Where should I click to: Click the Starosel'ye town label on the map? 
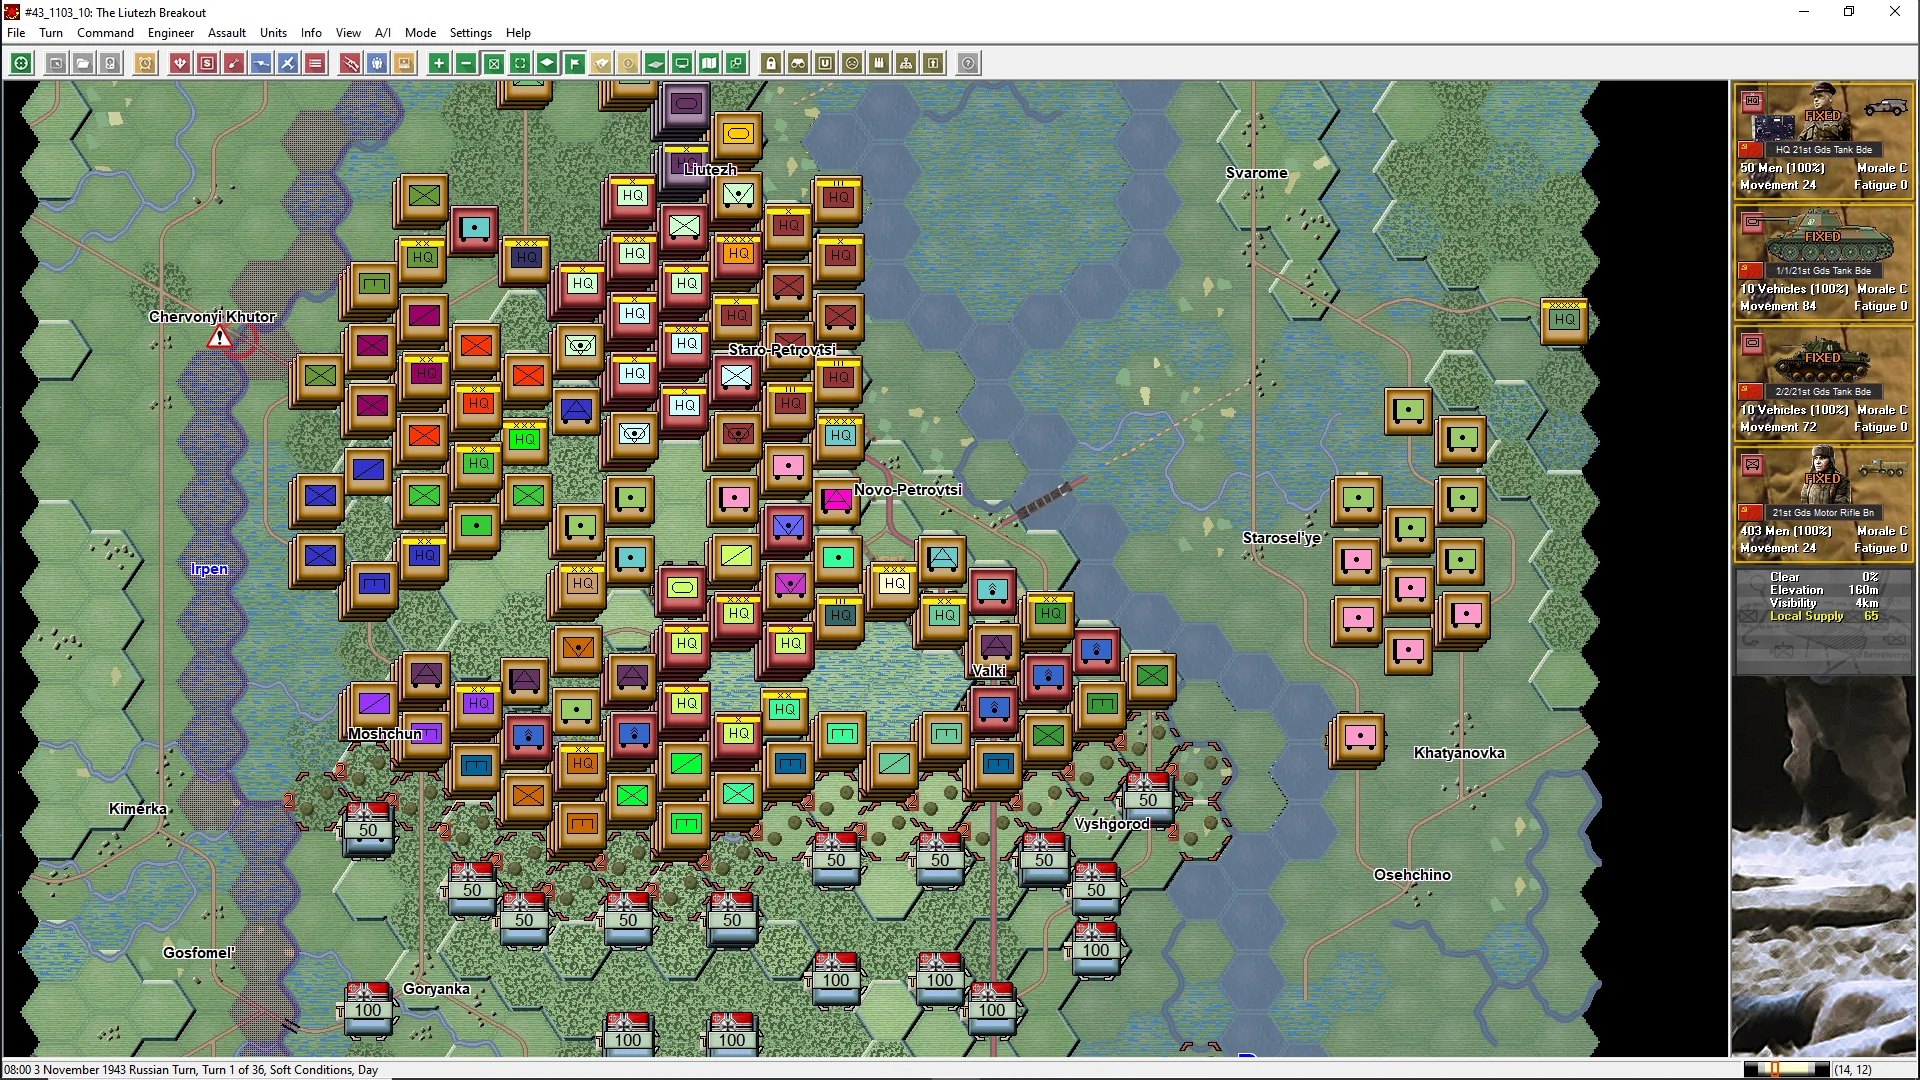1282,538
